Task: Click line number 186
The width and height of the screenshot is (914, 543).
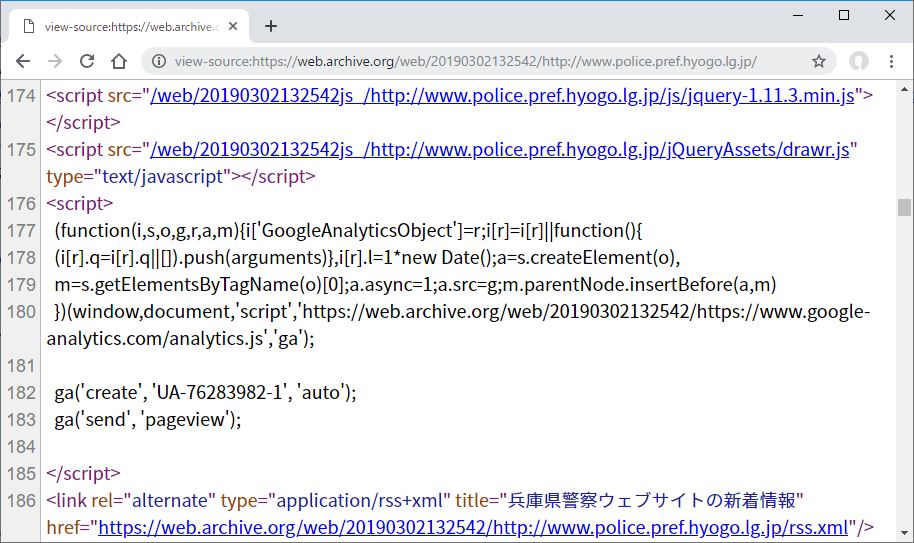Action: (22, 500)
